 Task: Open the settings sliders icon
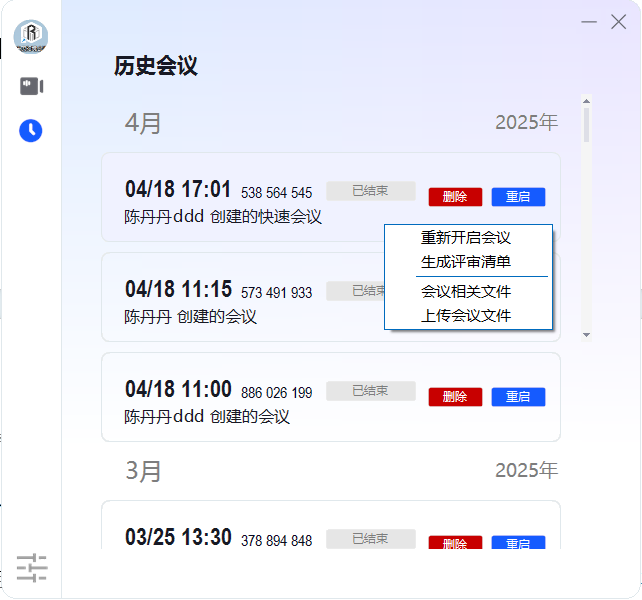(31, 568)
